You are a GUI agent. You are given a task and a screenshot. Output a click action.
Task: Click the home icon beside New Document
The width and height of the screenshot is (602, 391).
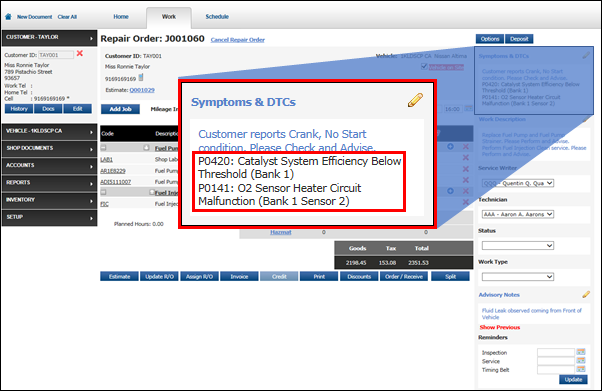coord(8,17)
